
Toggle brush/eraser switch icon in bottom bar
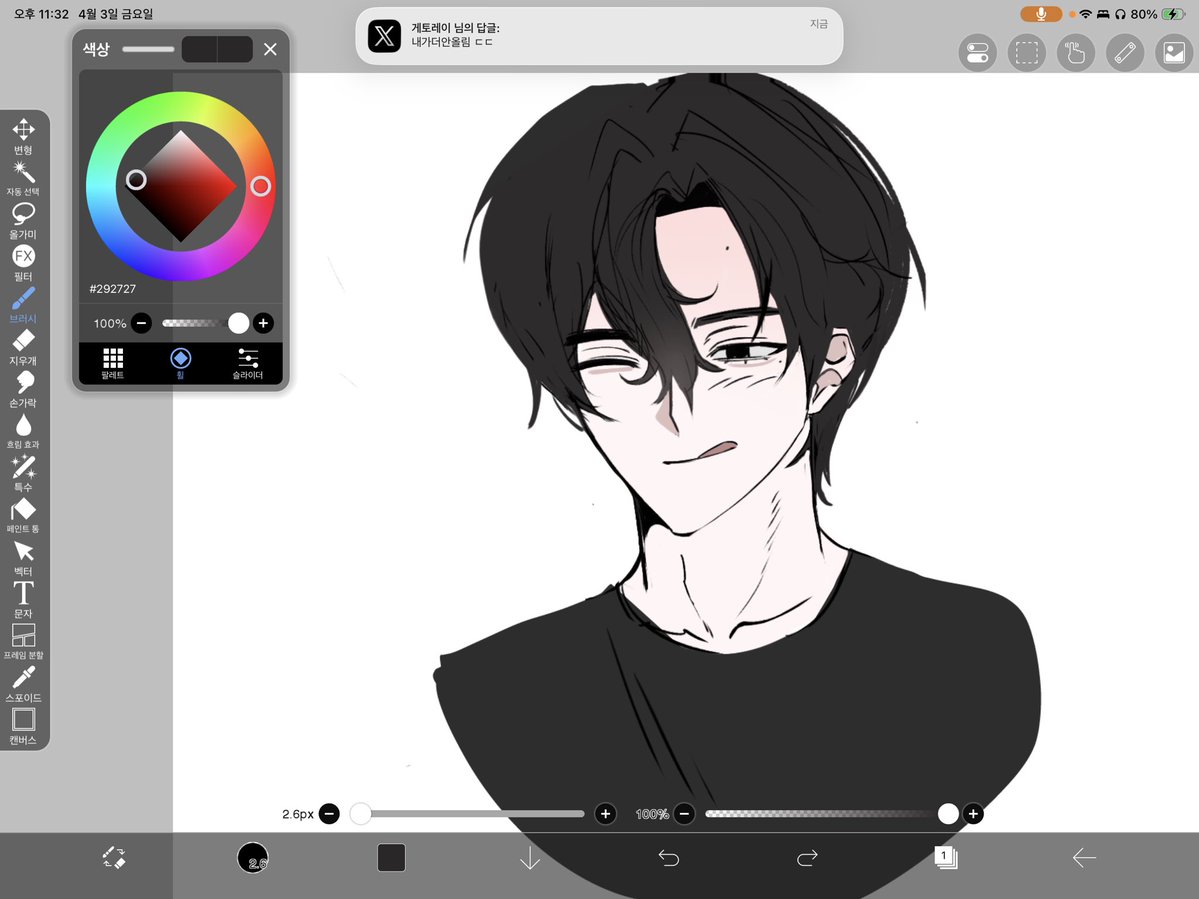pos(114,858)
